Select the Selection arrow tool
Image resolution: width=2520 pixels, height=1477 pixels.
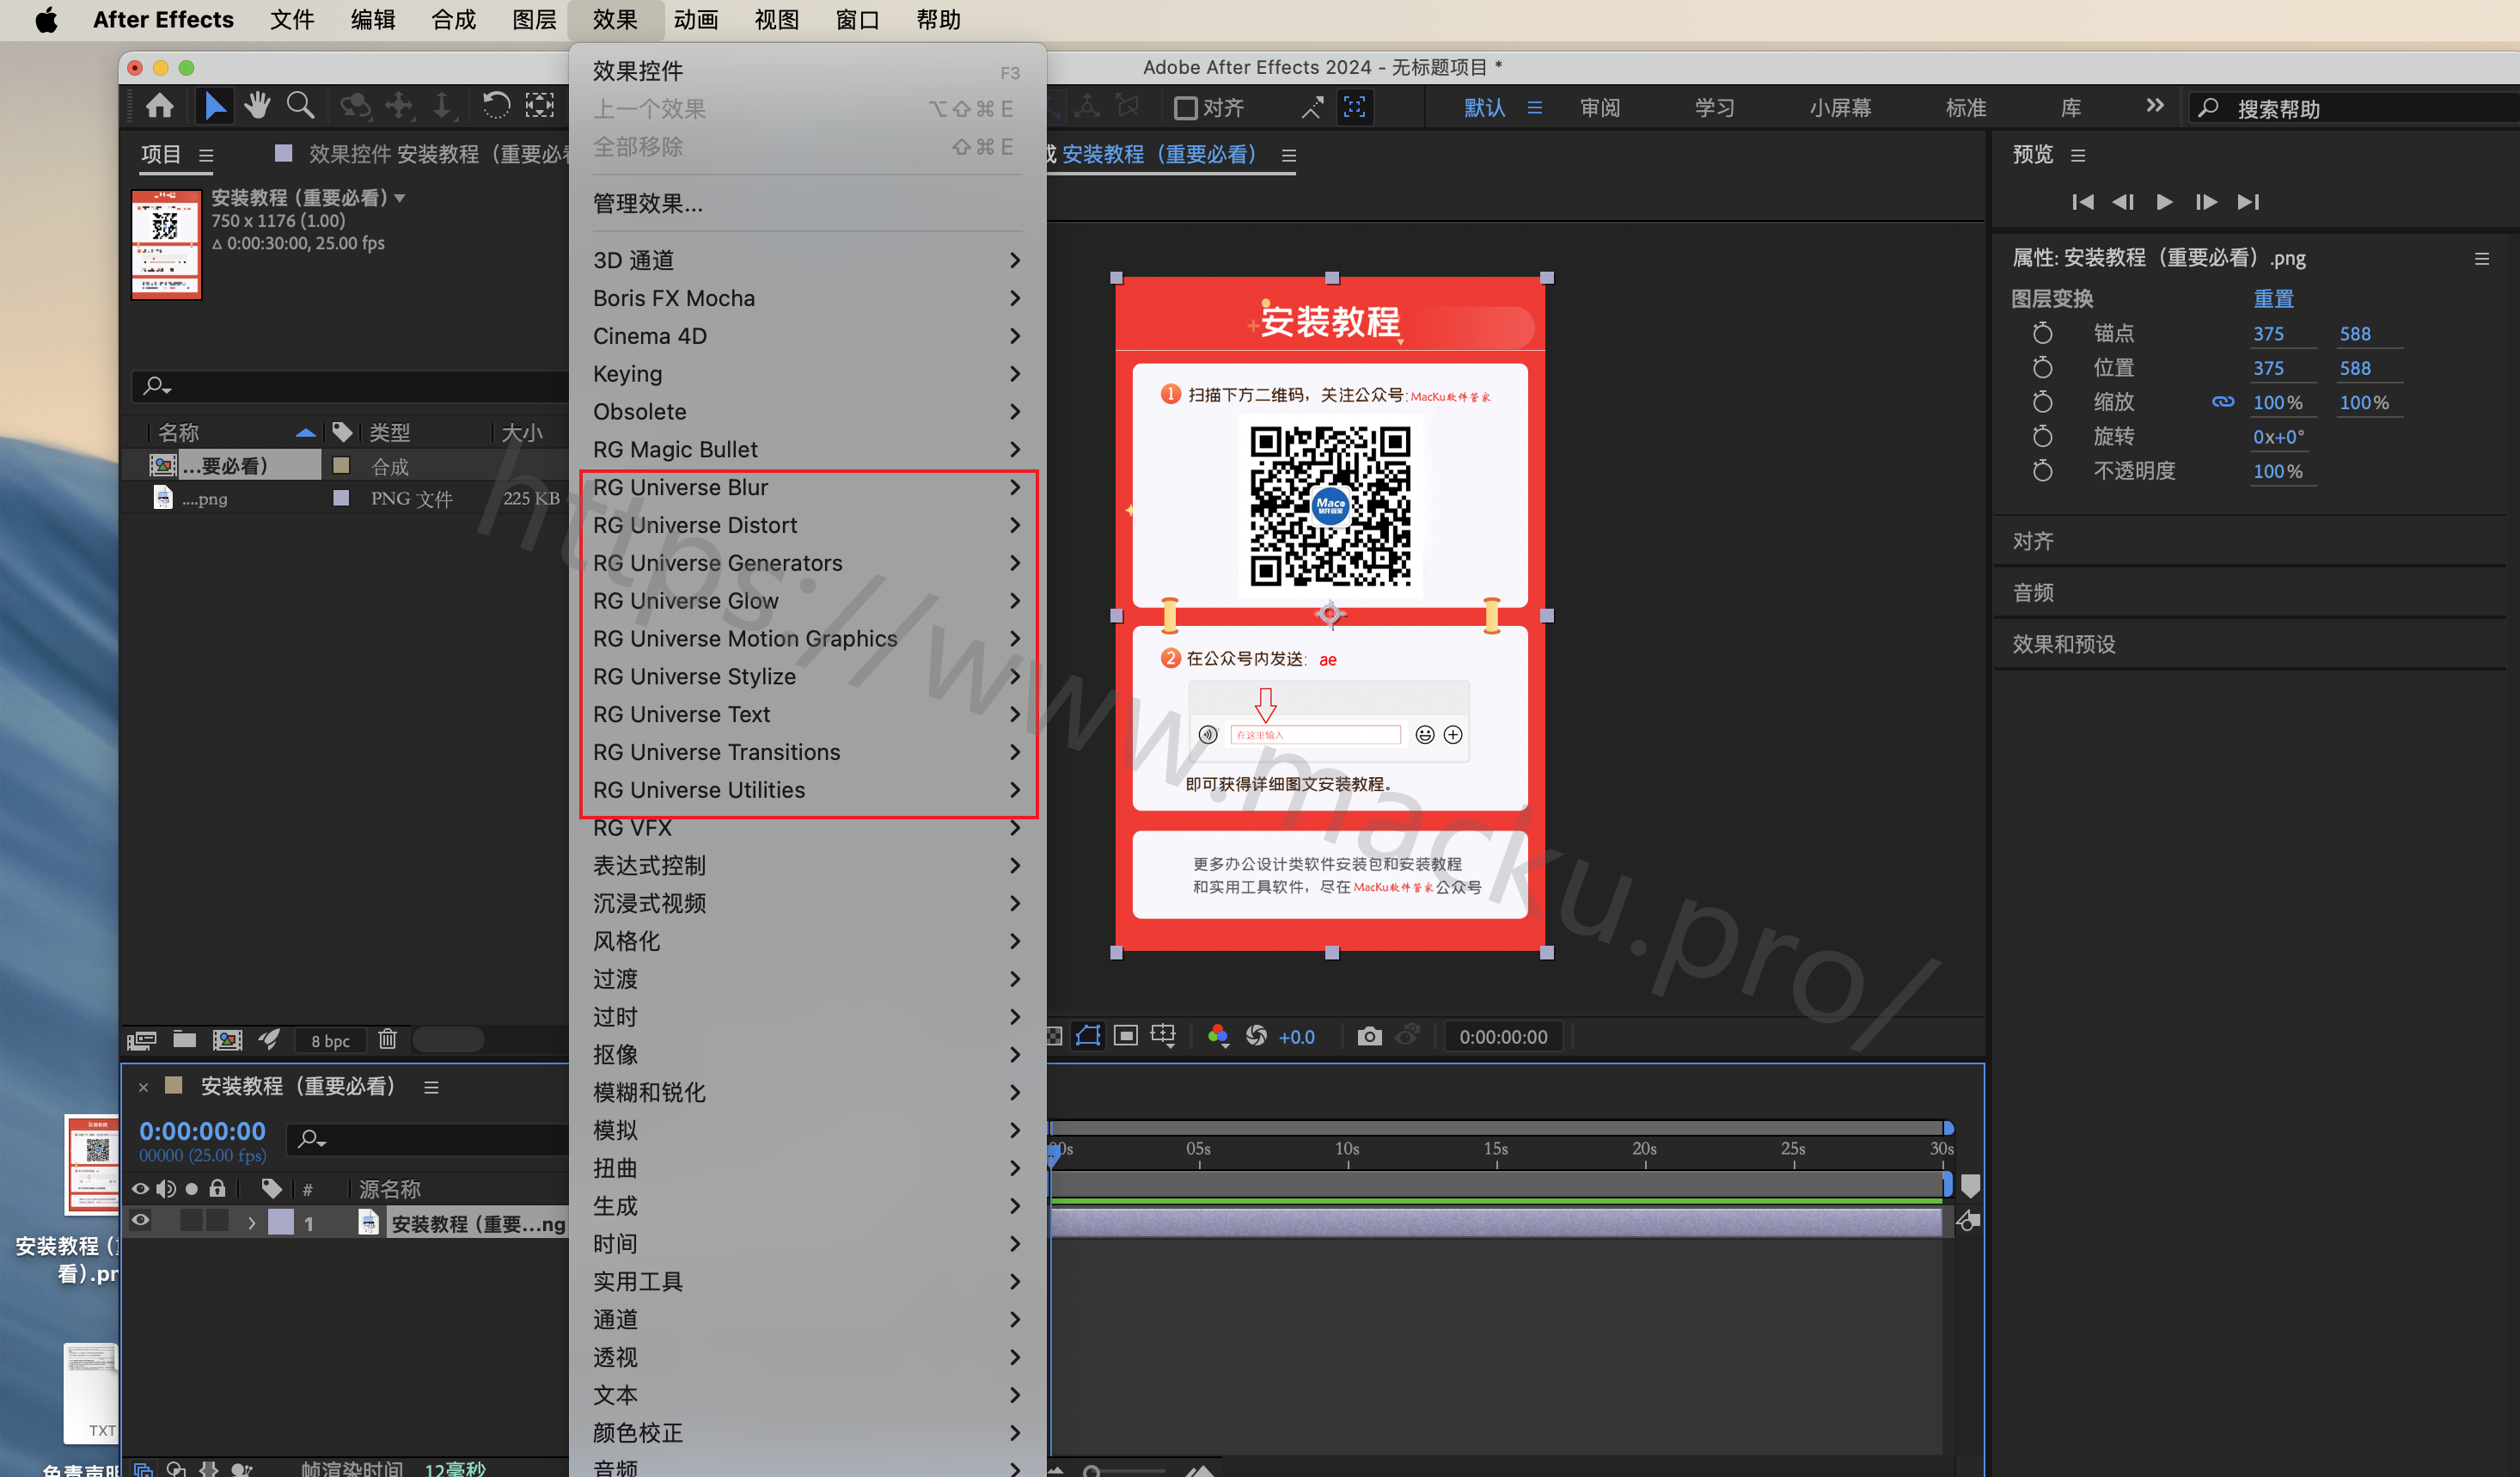coord(214,106)
